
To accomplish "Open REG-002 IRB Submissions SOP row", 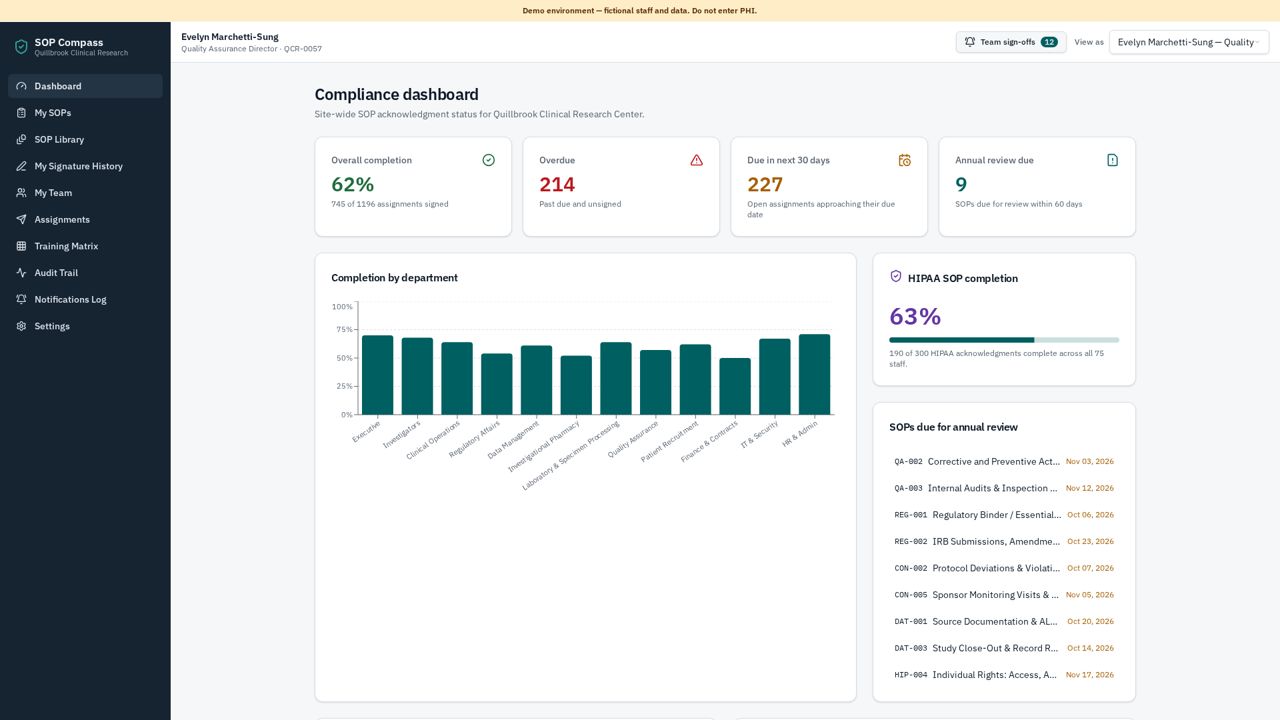I will [x=1004, y=542].
